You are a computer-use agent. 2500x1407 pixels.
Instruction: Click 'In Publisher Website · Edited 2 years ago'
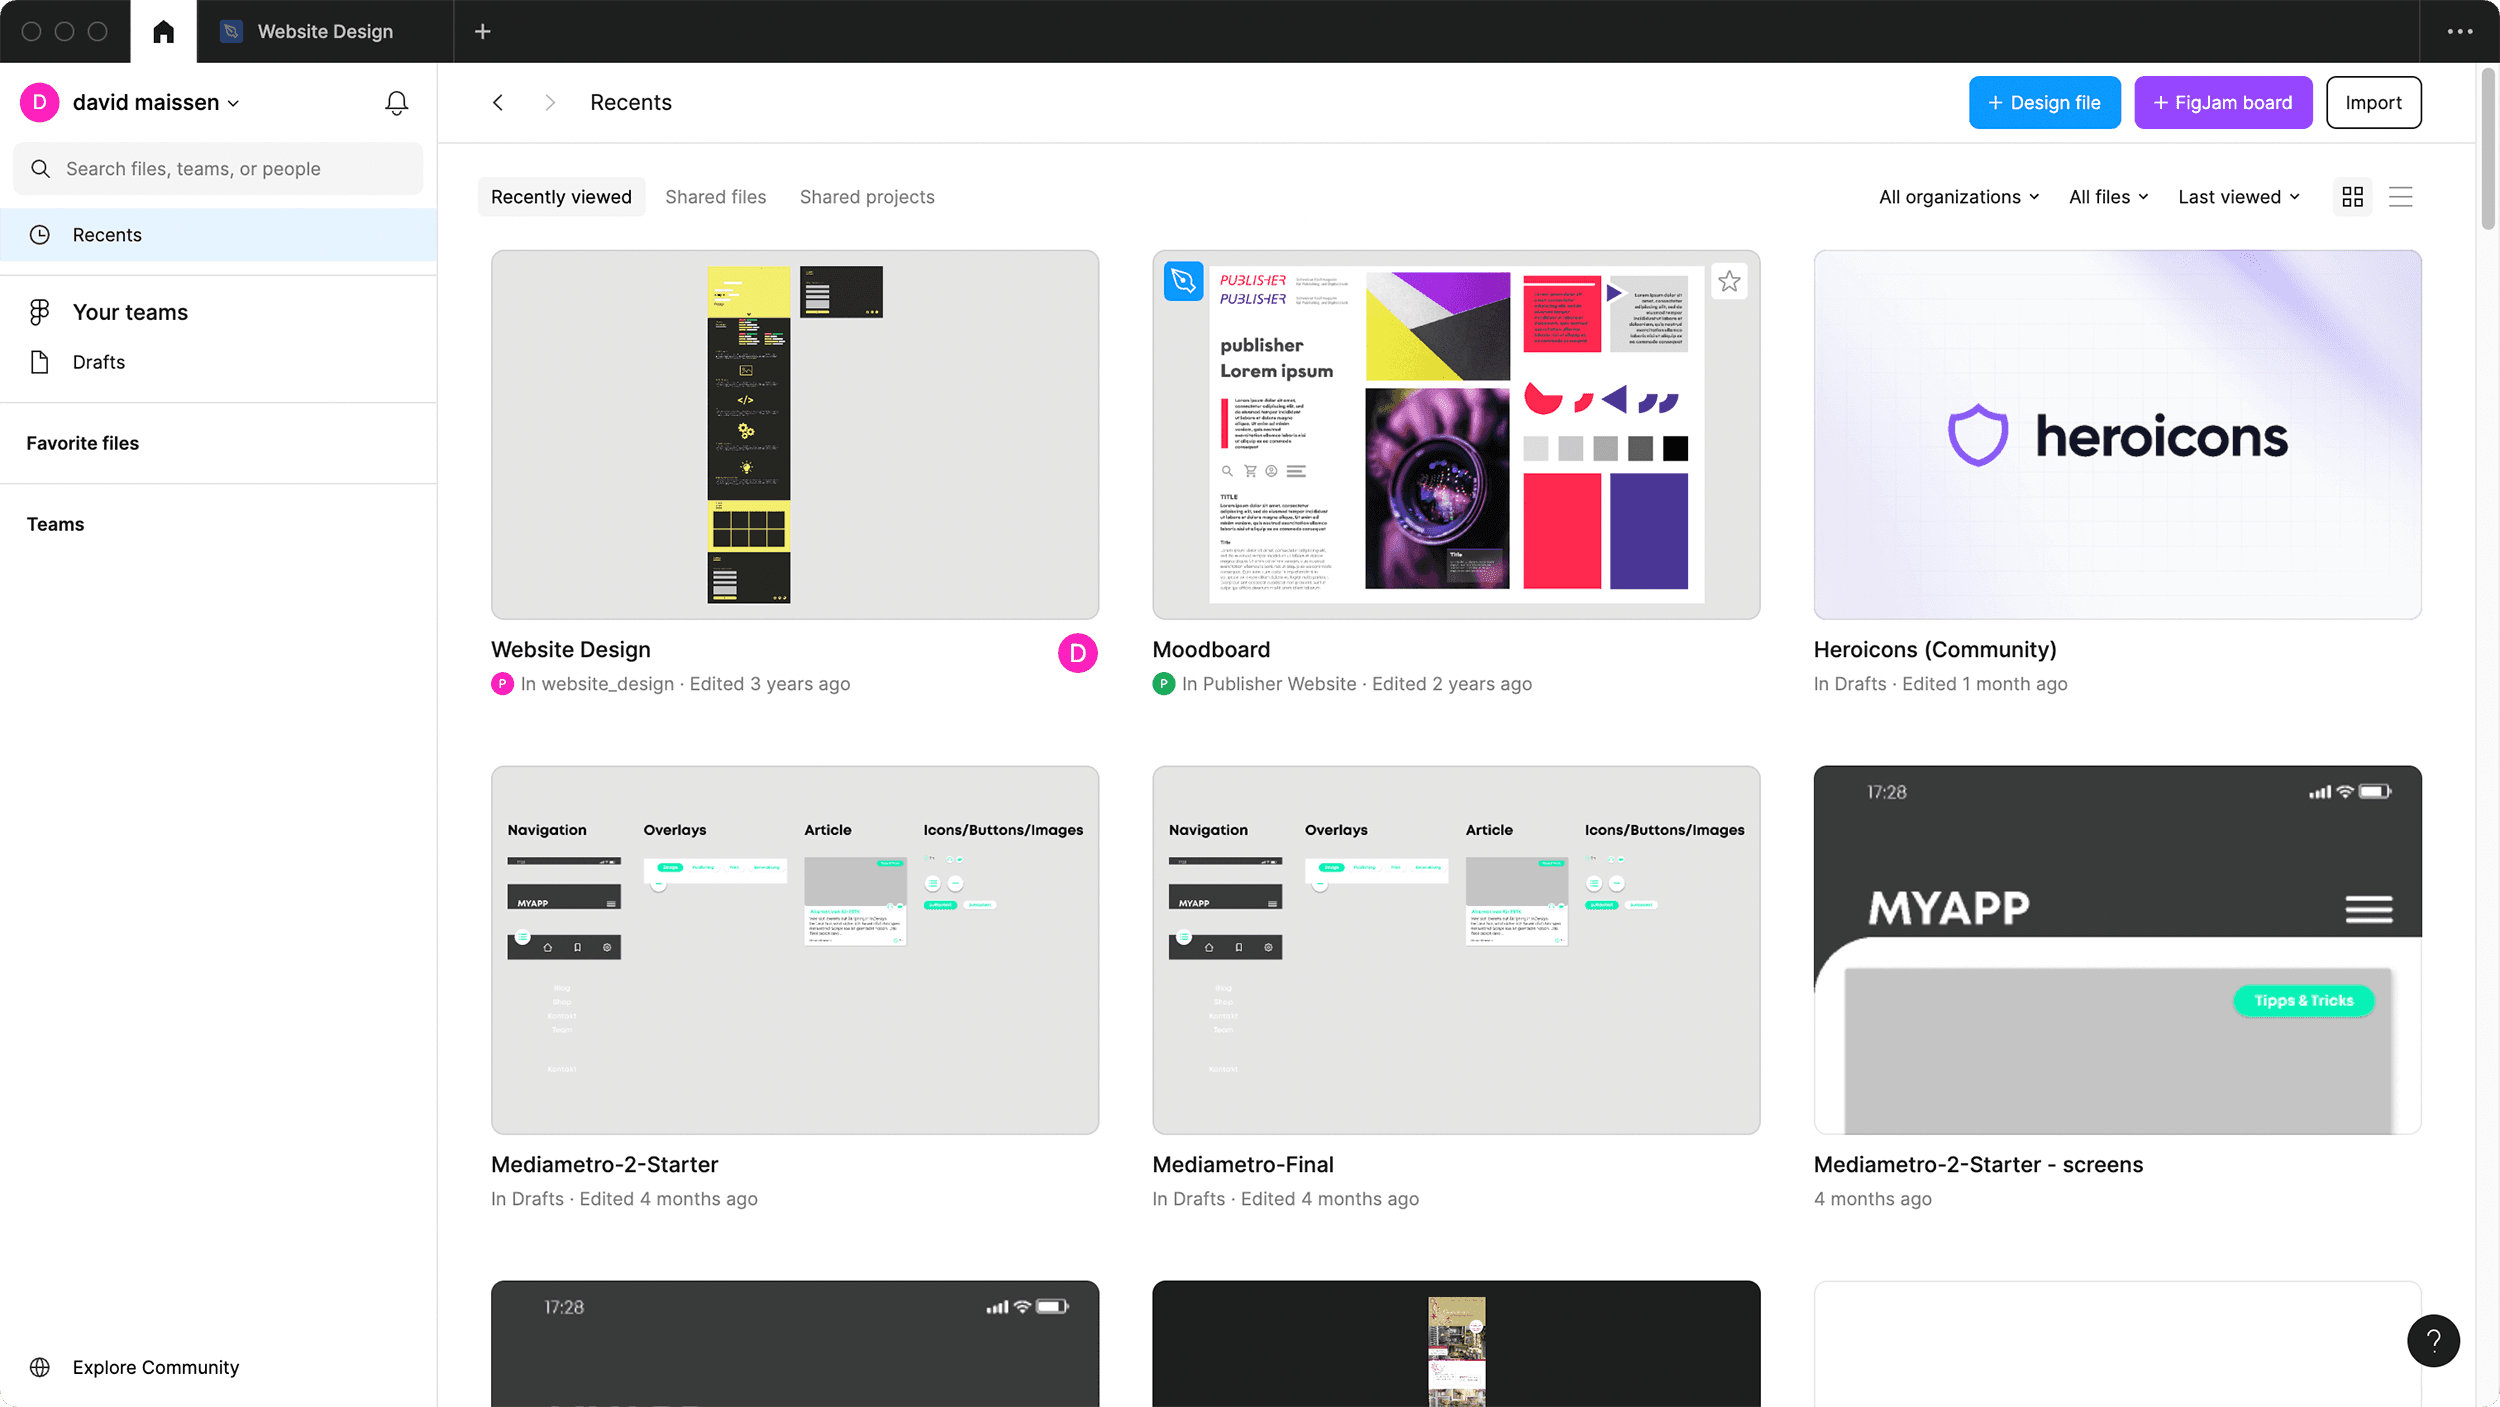[1356, 684]
